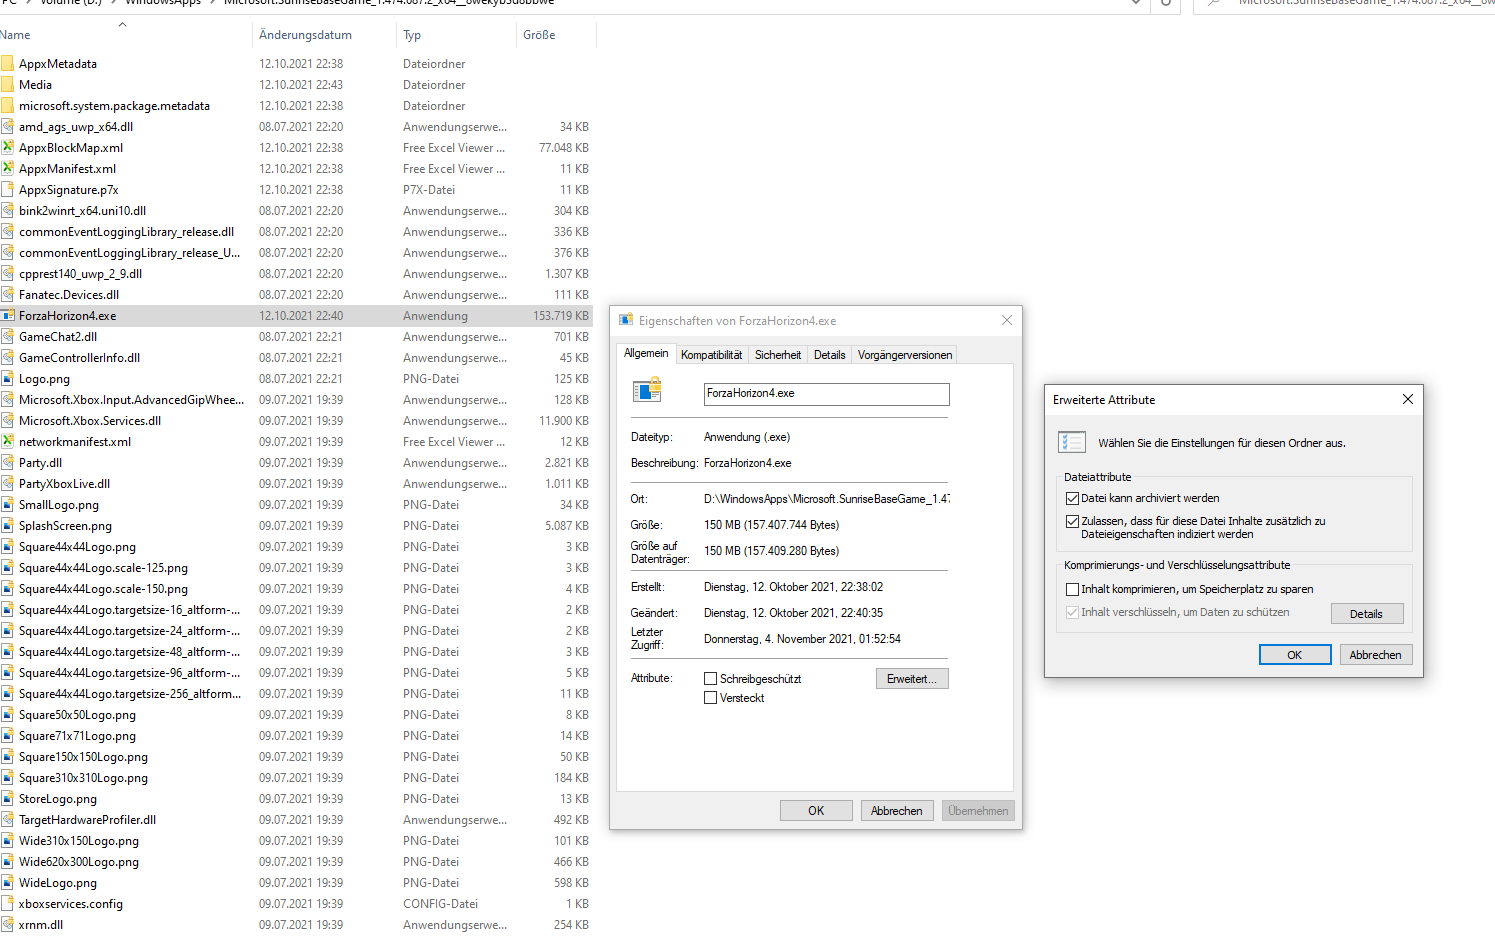Open the Vorgängerversionen tab
1495x945 pixels.
pos(905,355)
